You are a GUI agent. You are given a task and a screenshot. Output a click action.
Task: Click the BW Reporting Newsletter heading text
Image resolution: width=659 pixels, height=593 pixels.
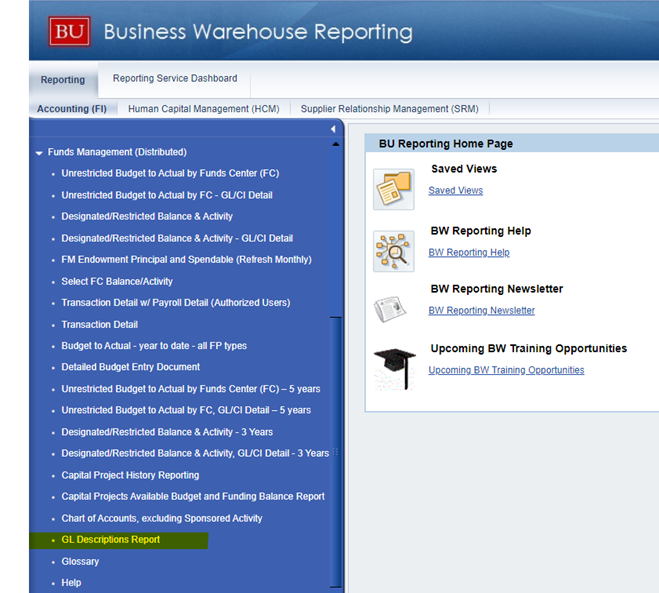point(497,289)
